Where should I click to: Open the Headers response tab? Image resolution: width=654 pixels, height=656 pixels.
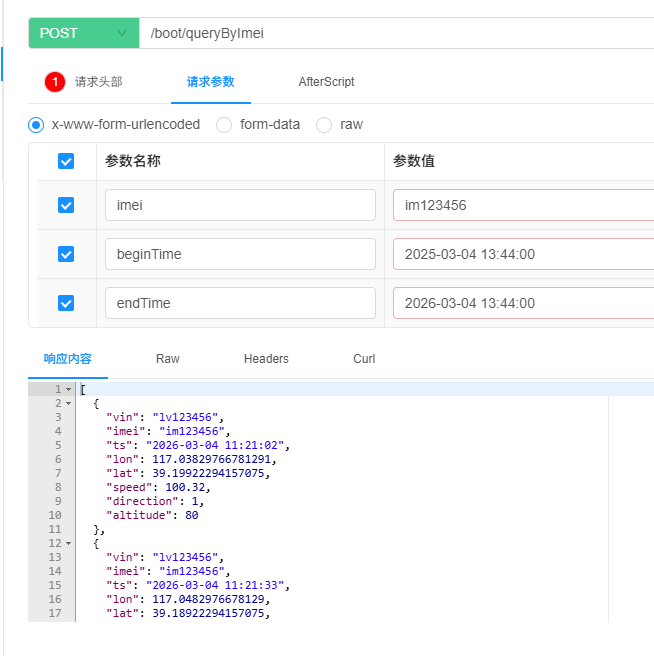coord(266,359)
